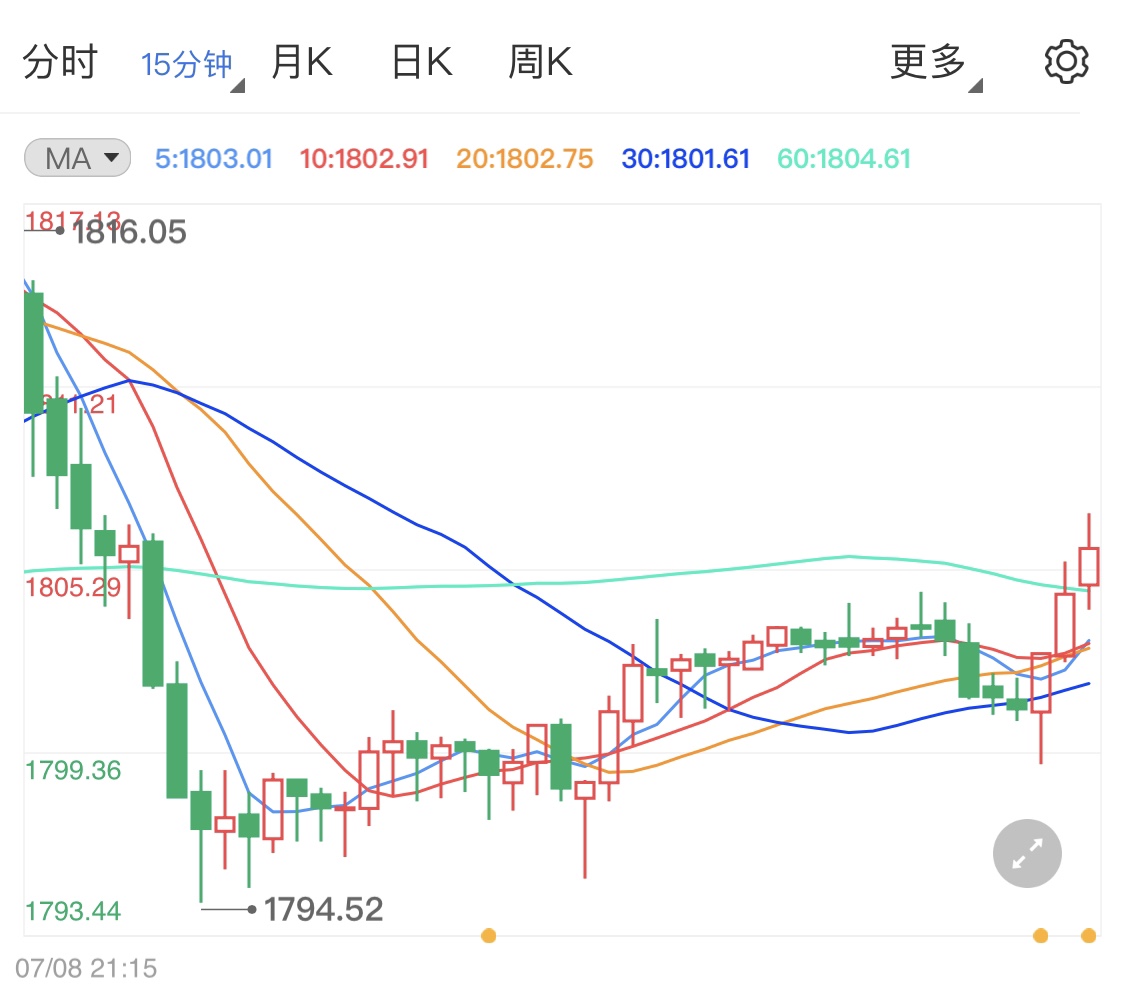Click the 1793.44 axis price label
The width and height of the screenshot is (1125, 998).
tap(73, 911)
